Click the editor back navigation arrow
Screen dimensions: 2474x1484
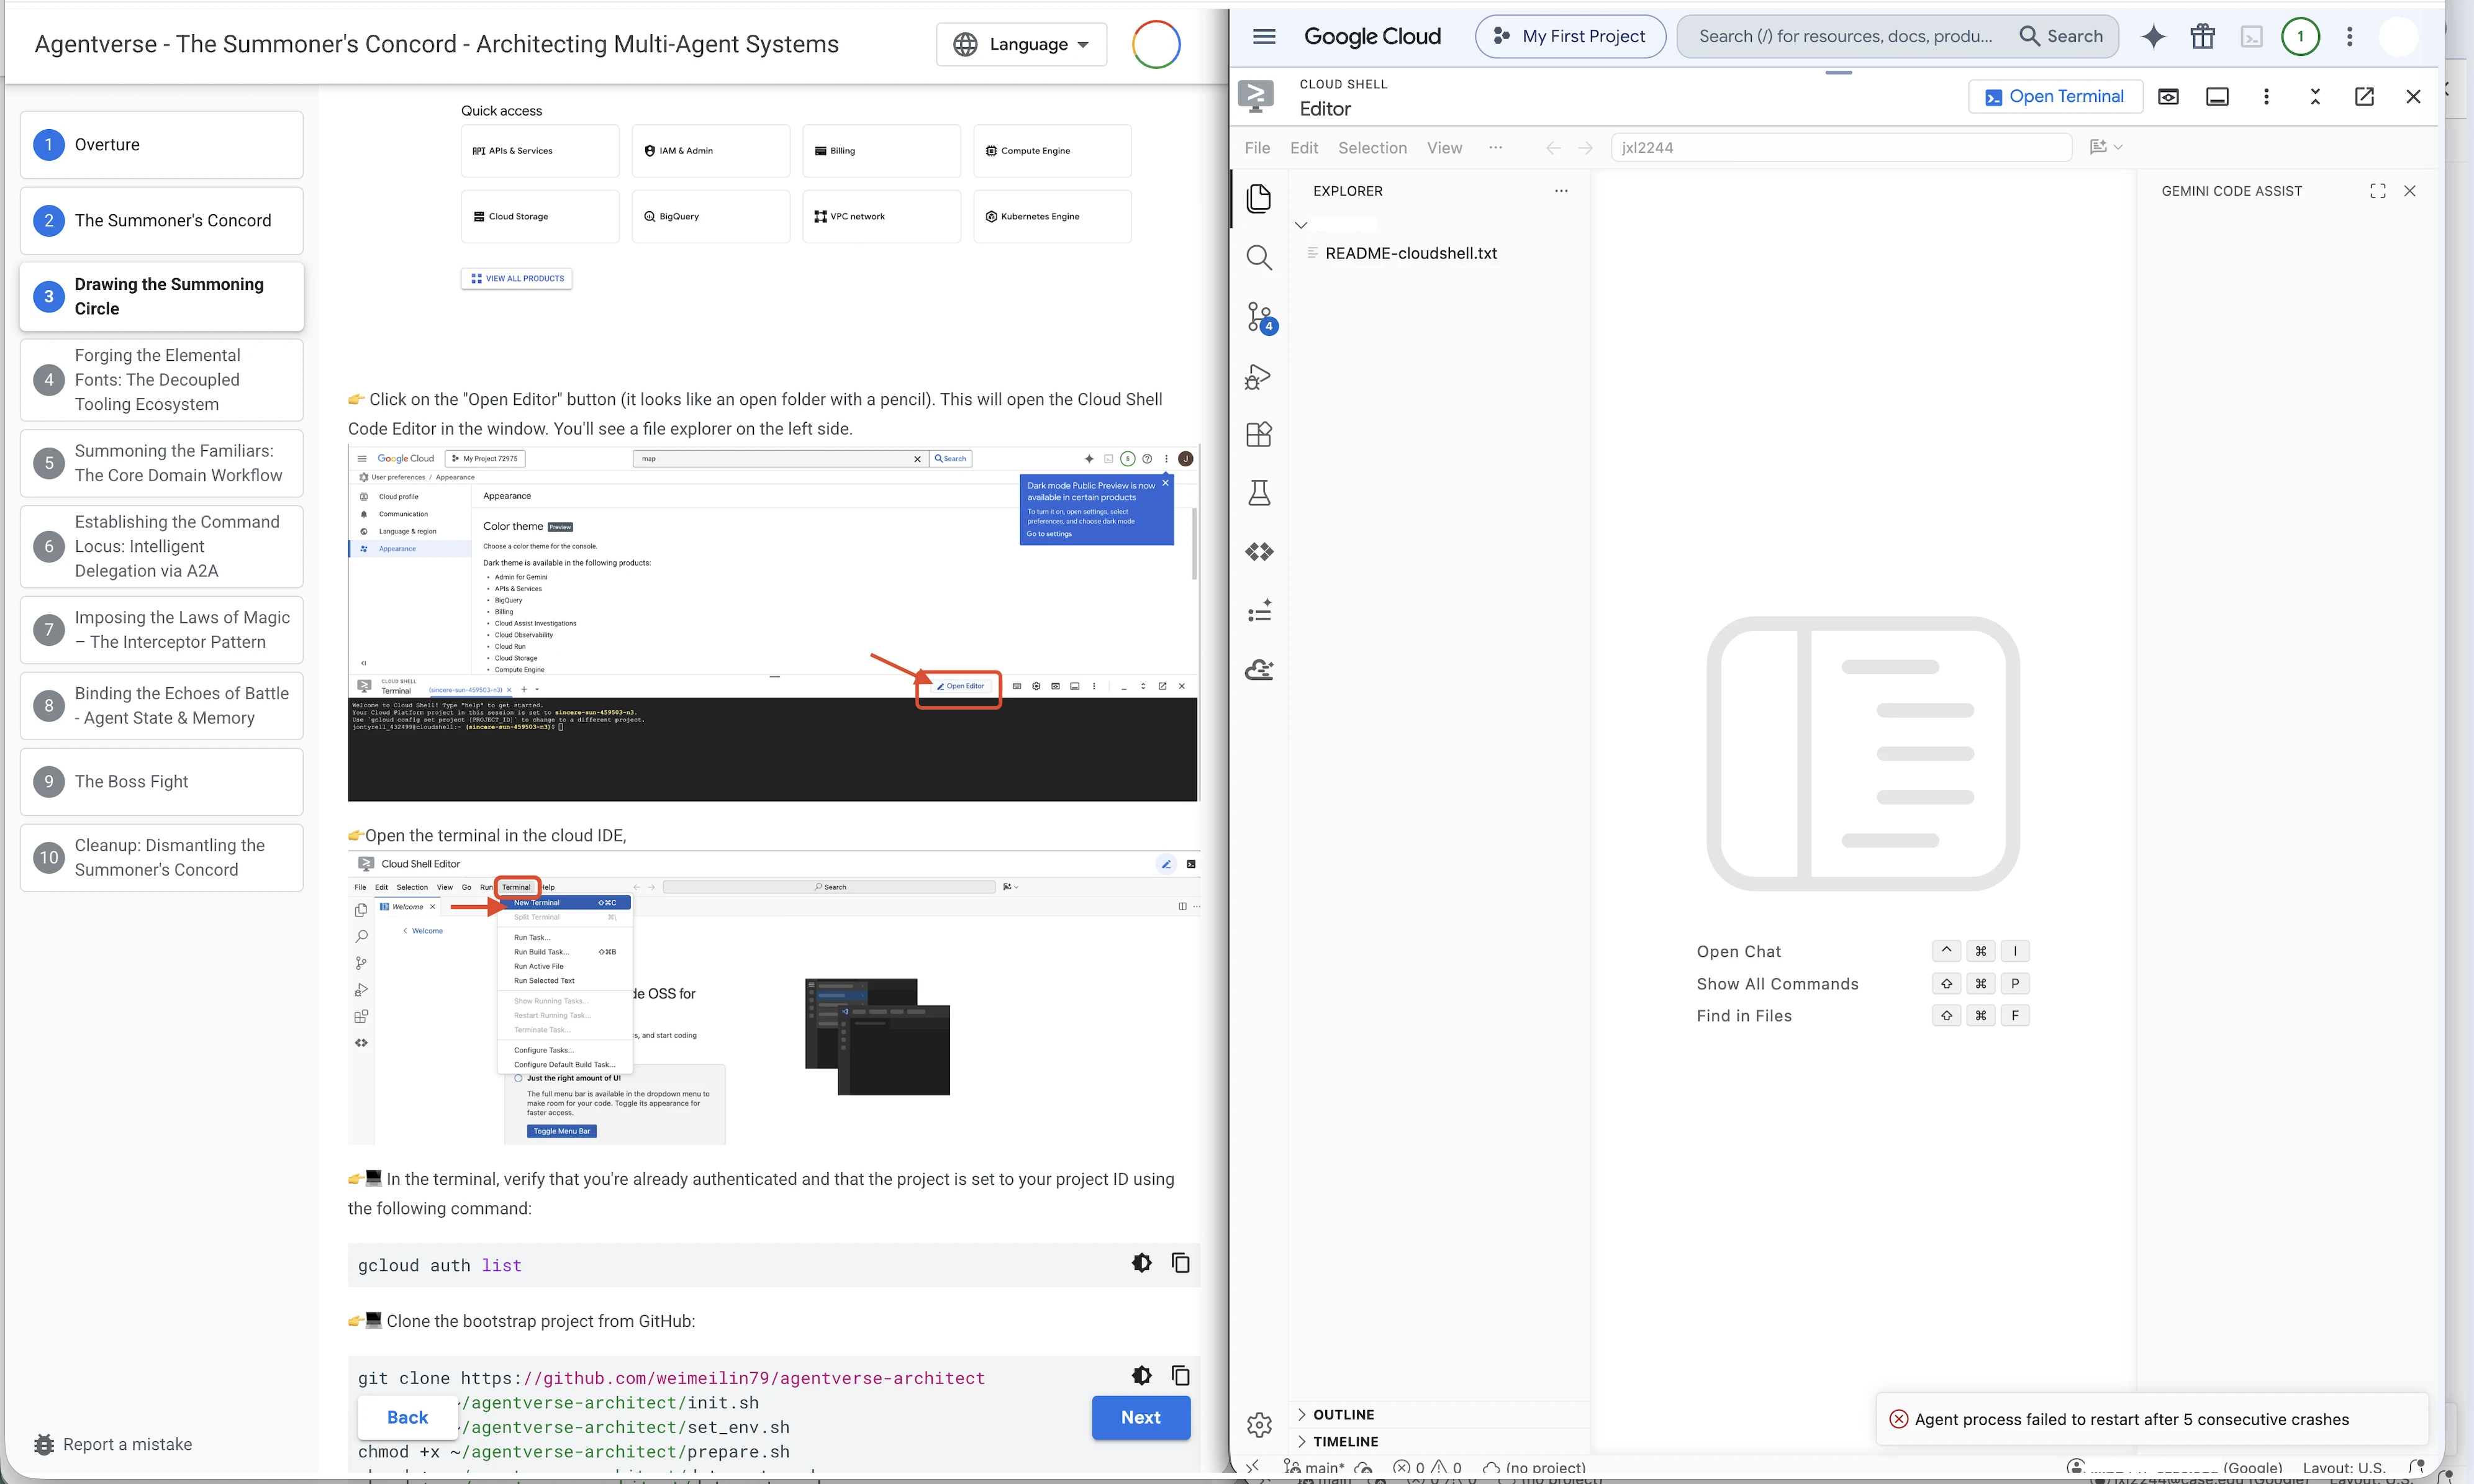[x=1553, y=147]
